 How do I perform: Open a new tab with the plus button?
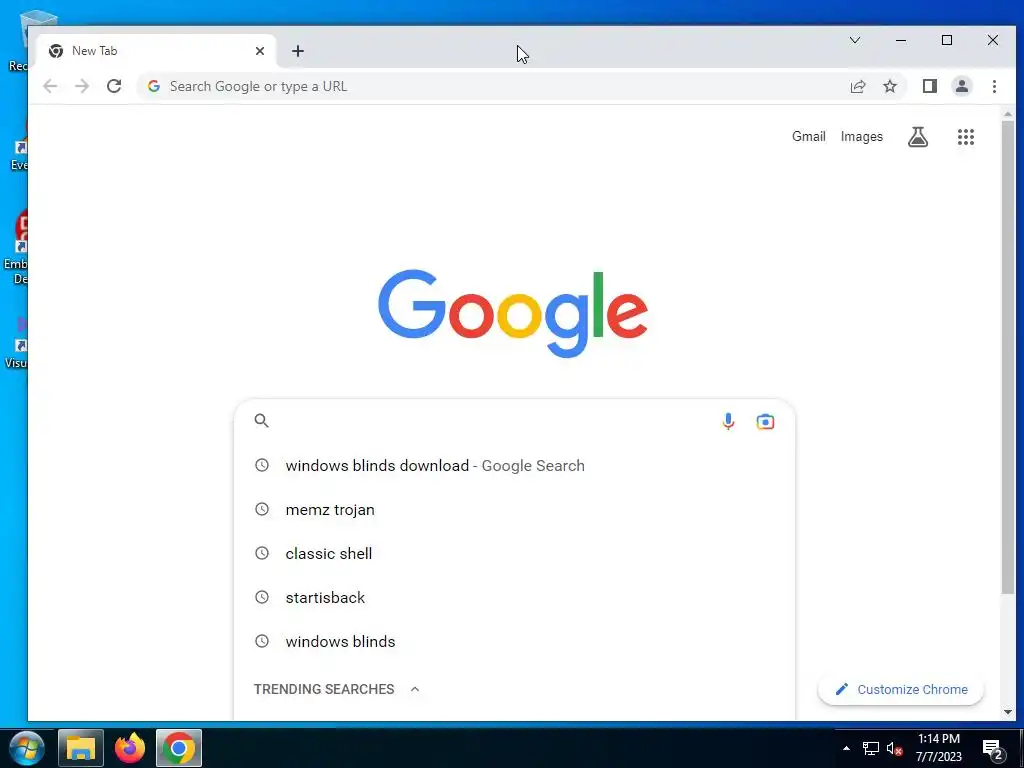pyautogui.click(x=298, y=51)
